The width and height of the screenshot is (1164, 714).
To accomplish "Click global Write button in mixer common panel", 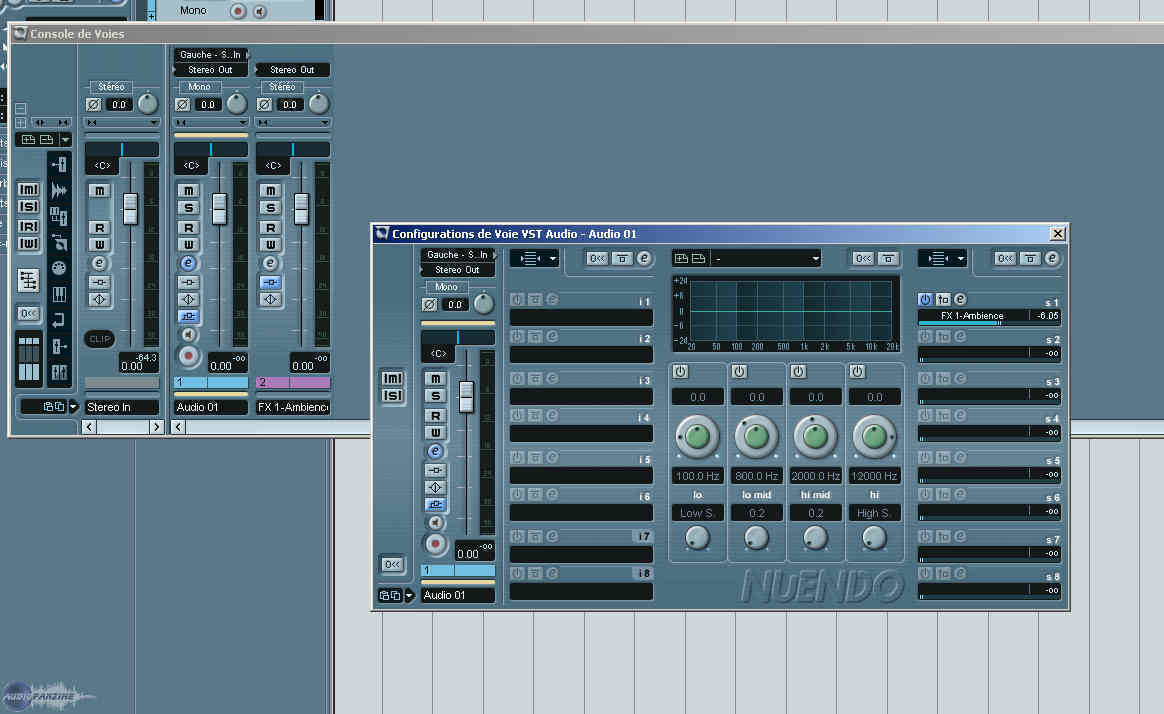I will point(28,243).
